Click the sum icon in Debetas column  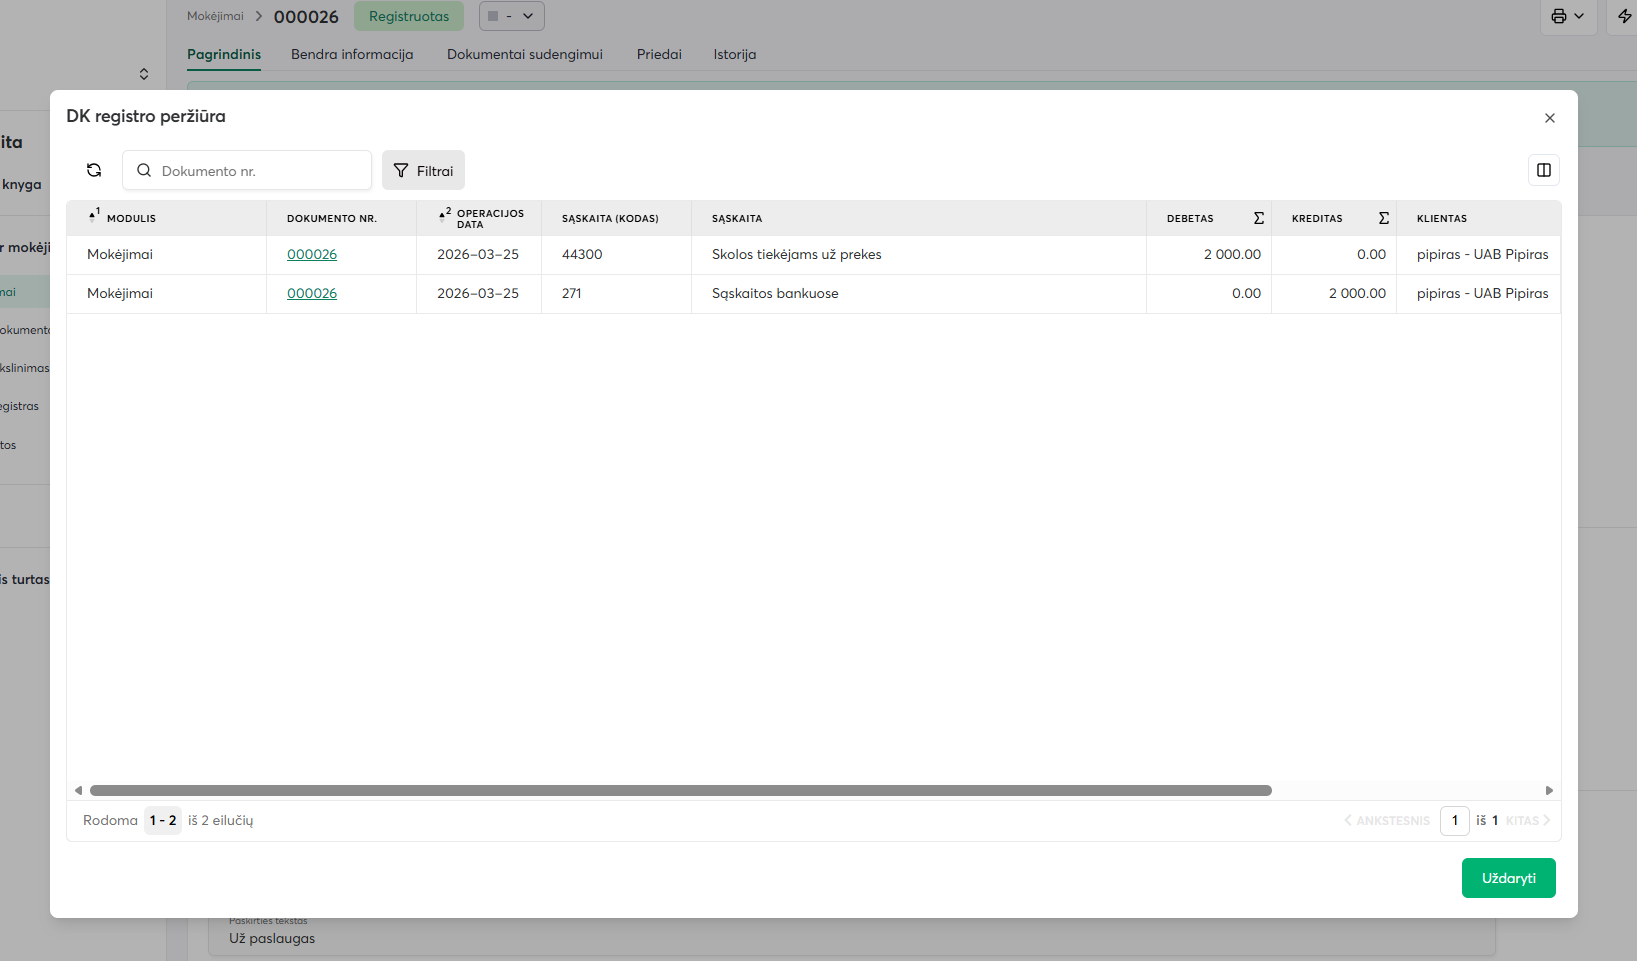[x=1258, y=218]
